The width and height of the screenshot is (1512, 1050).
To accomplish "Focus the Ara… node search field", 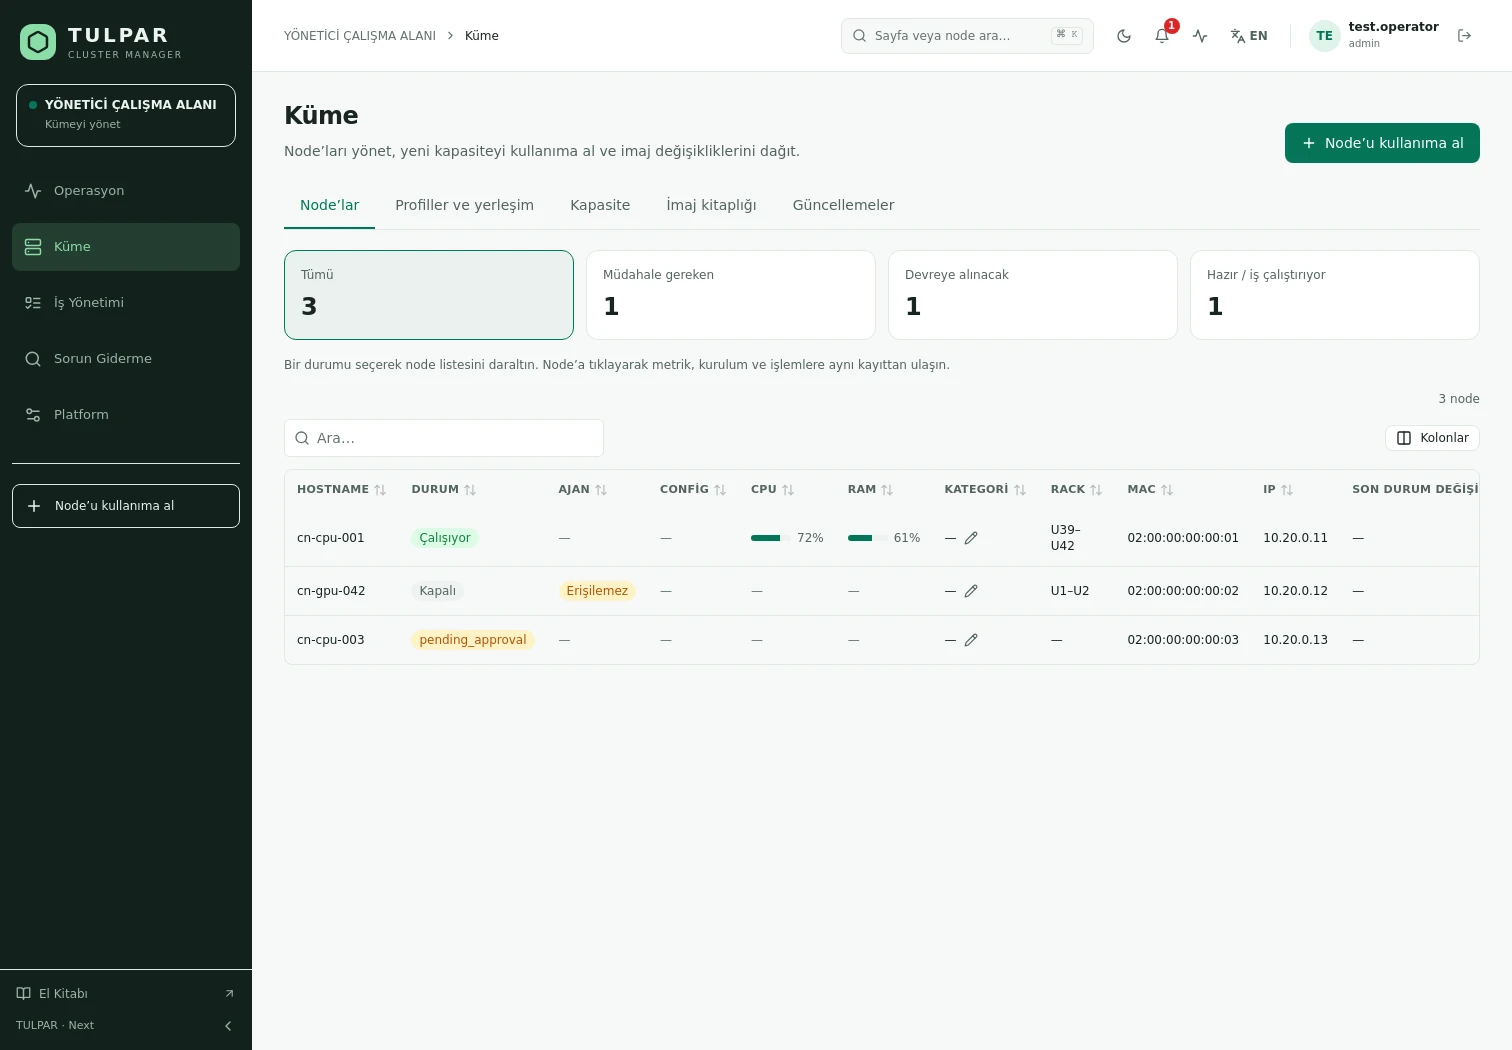I will (444, 438).
